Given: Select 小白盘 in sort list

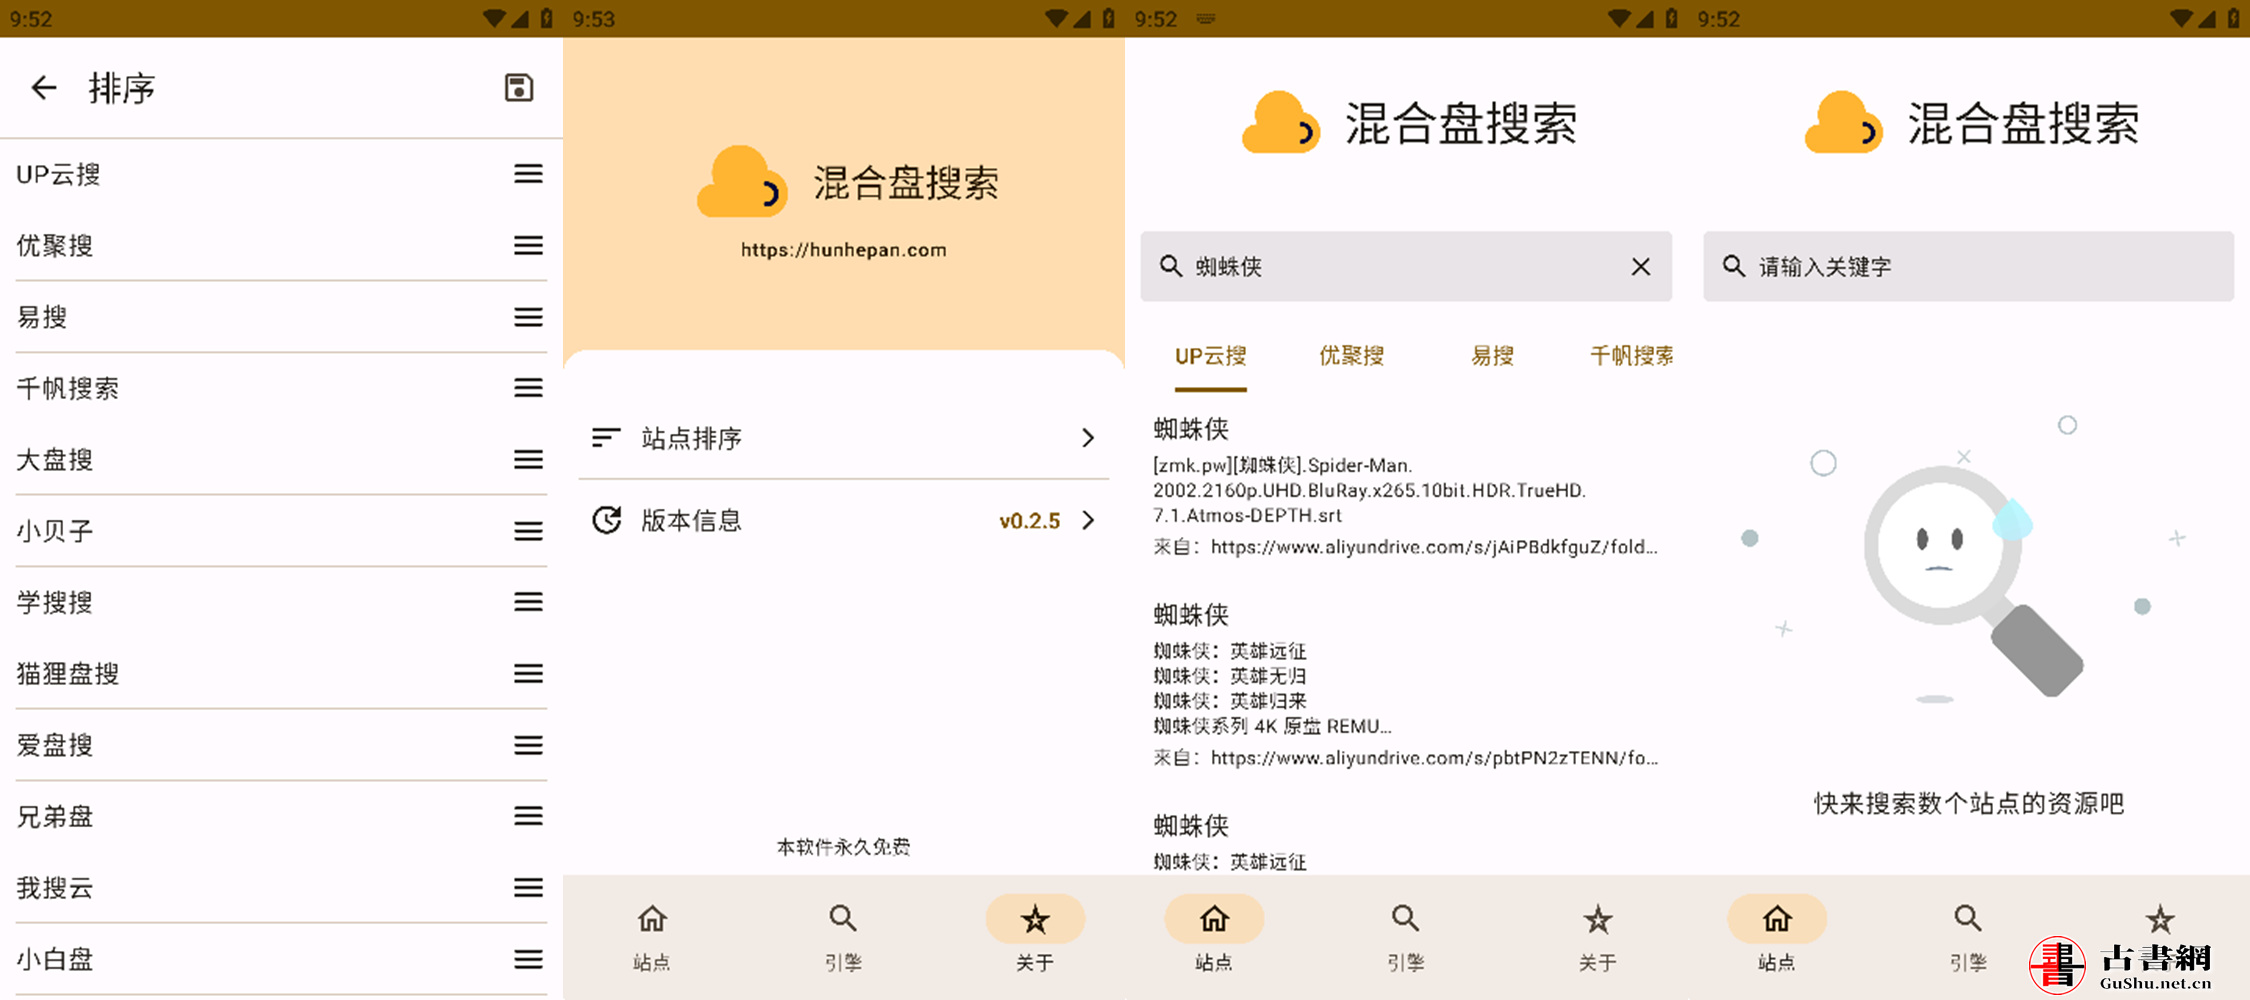Looking at the screenshot, I should click(x=55, y=960).
